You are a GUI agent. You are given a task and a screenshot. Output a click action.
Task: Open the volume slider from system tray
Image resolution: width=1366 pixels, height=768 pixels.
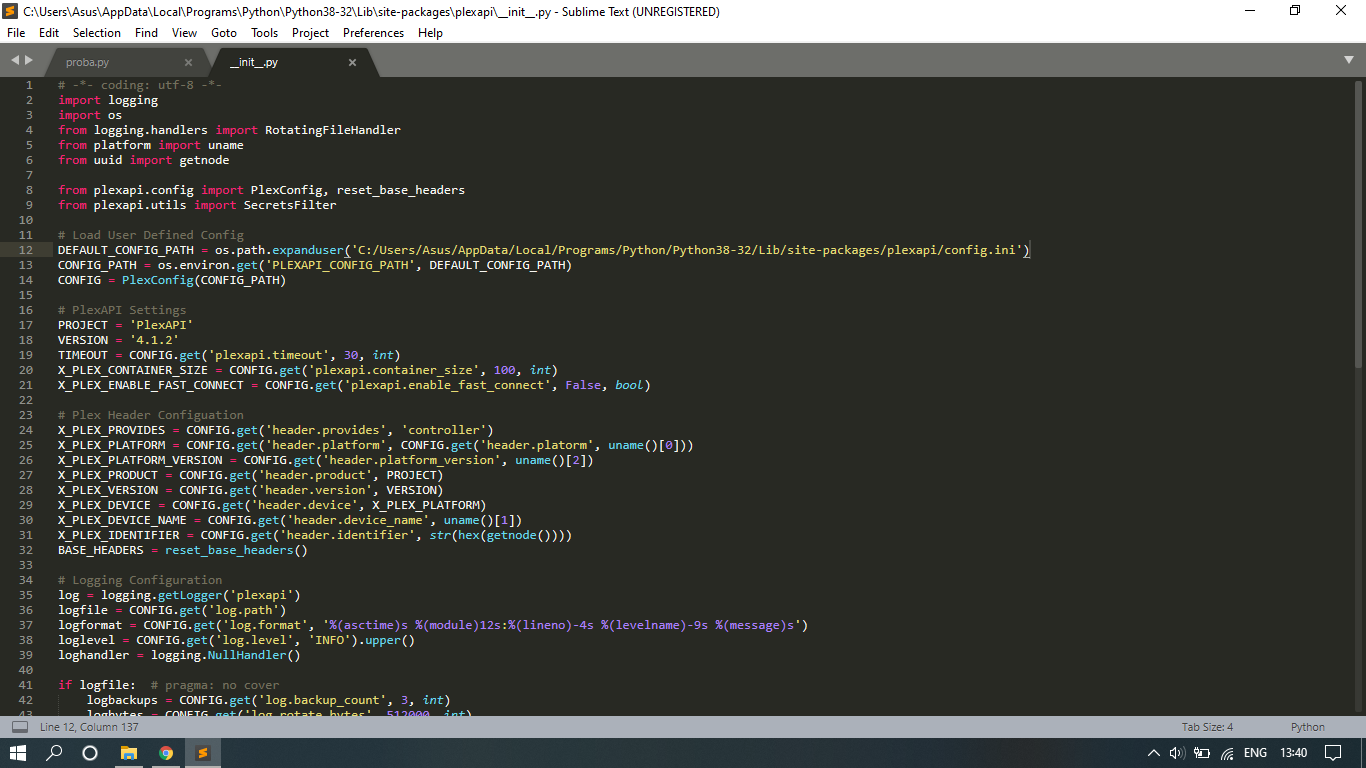pos(1177,751)
